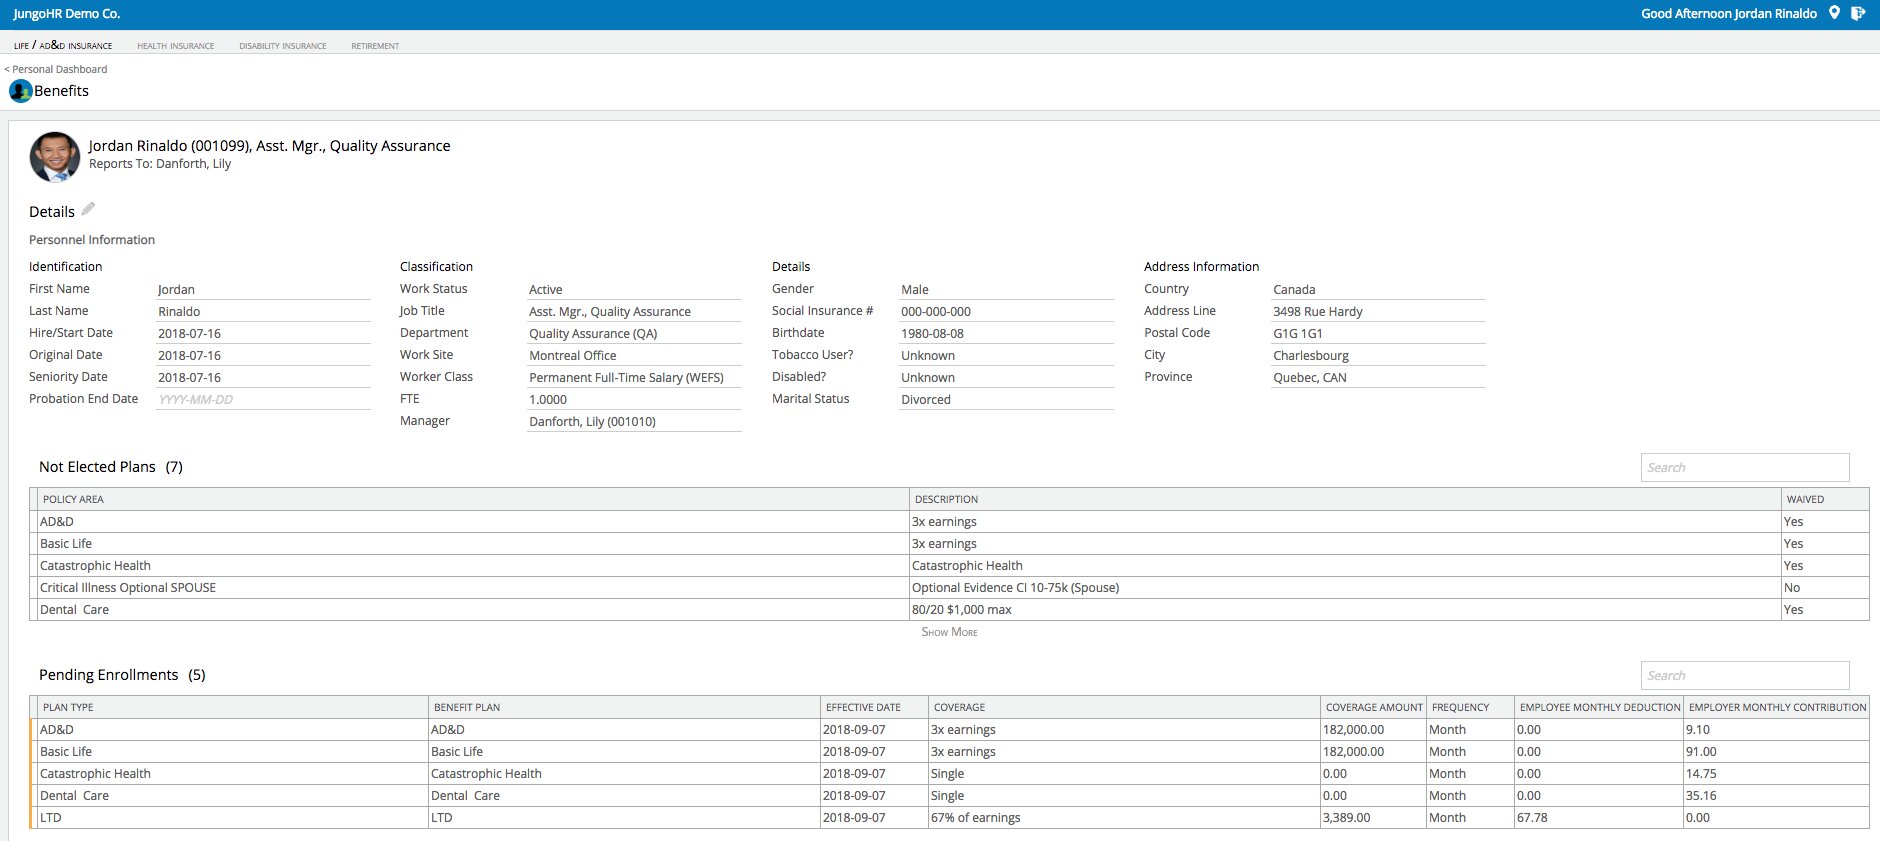Sort Pending Enrollments by Effective Date header
The height and width of the screenshot is (841, 1880).
863,707
